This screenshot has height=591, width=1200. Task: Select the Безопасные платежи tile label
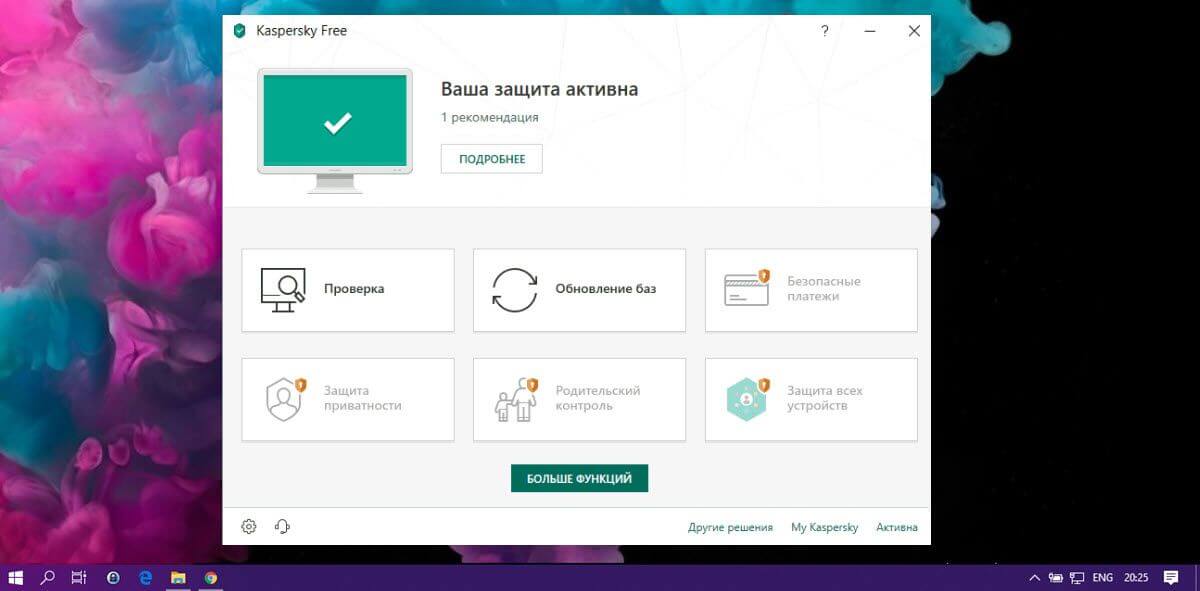pyautogui.click(x=824, y=289)
